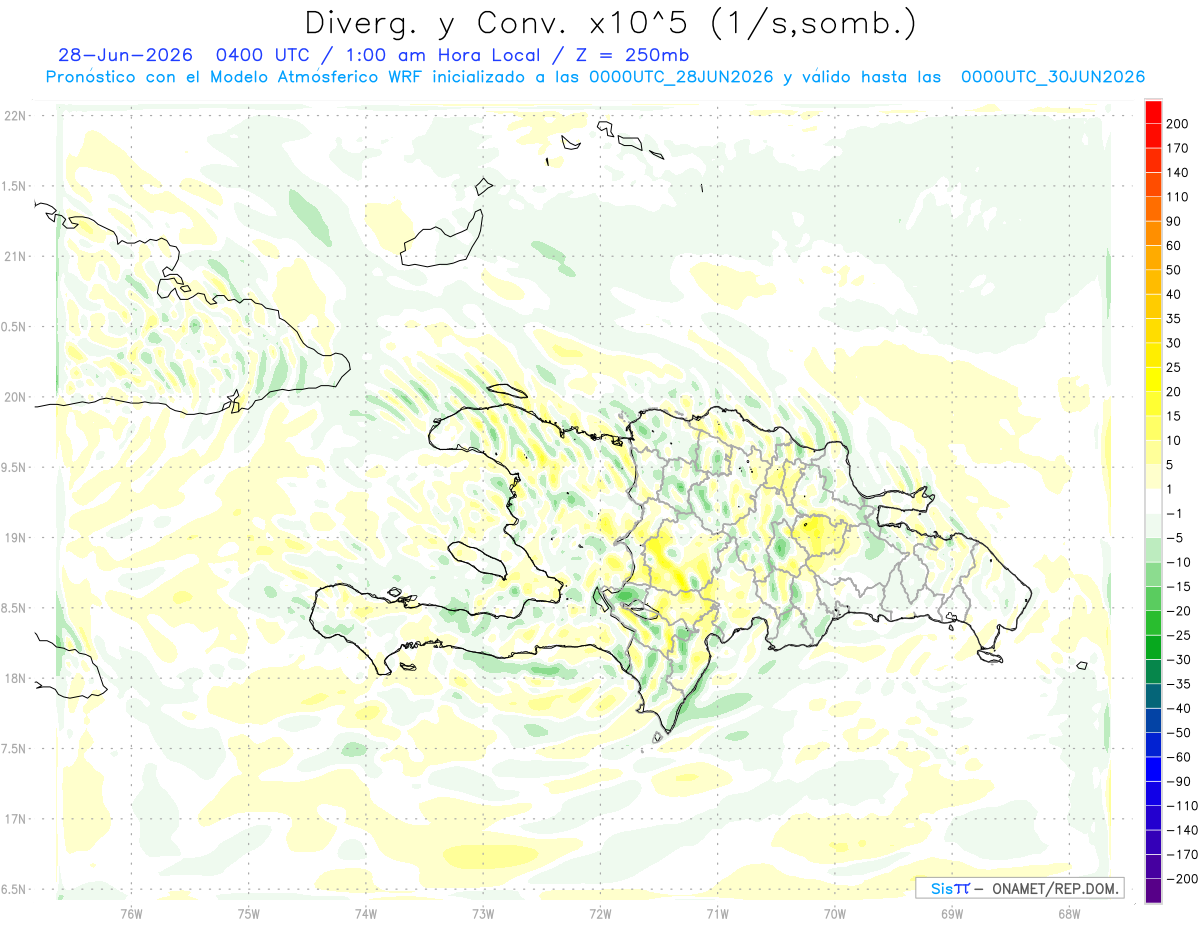Click the positive '40' value on the color legend

[x=1174, y=294]
